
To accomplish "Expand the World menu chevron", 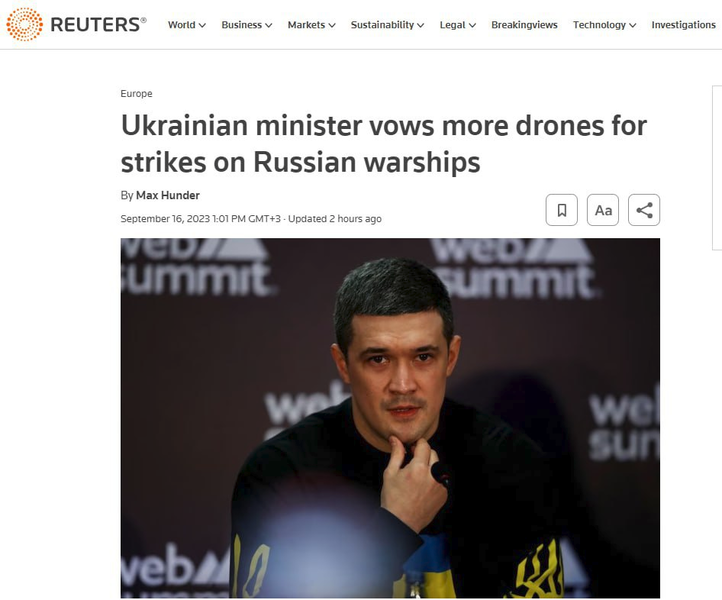I will click(202, 25).
